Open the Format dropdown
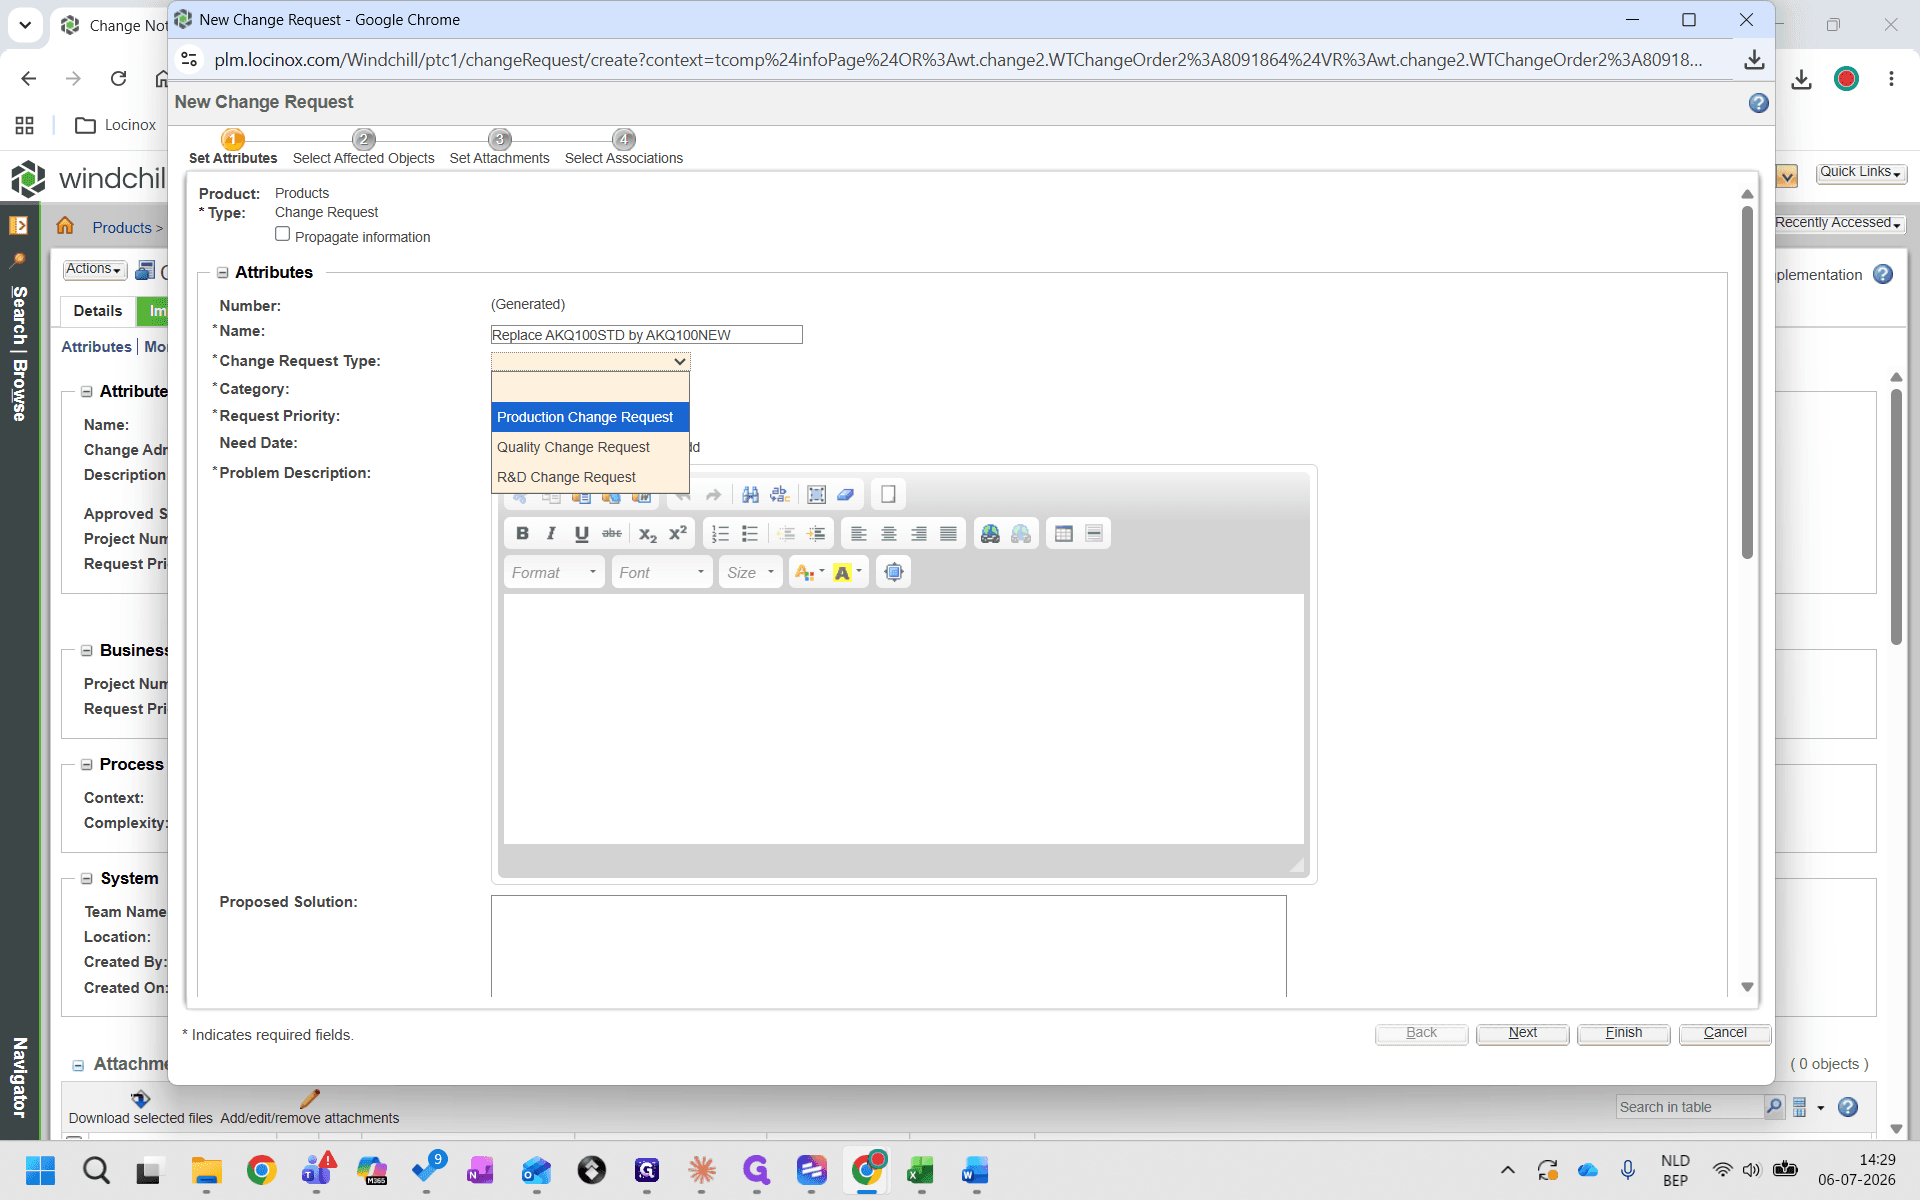Screen dimensions: 1920x1200 point(554,572)
